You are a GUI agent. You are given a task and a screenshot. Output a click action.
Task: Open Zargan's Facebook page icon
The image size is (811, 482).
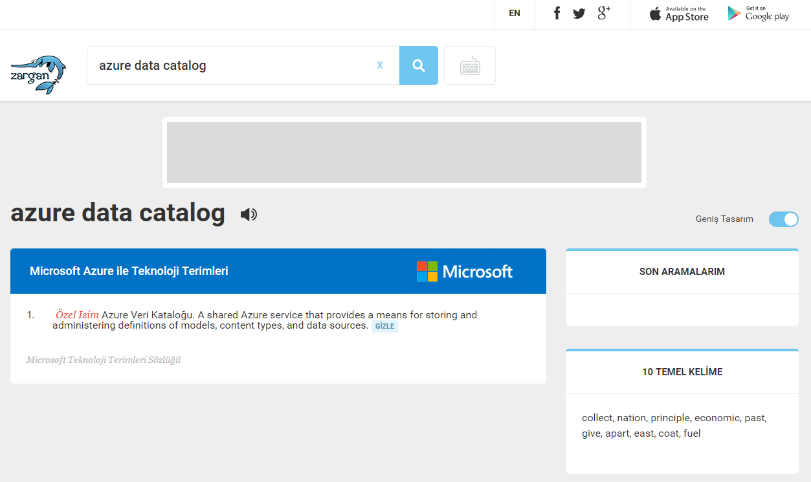click(557, 13)
